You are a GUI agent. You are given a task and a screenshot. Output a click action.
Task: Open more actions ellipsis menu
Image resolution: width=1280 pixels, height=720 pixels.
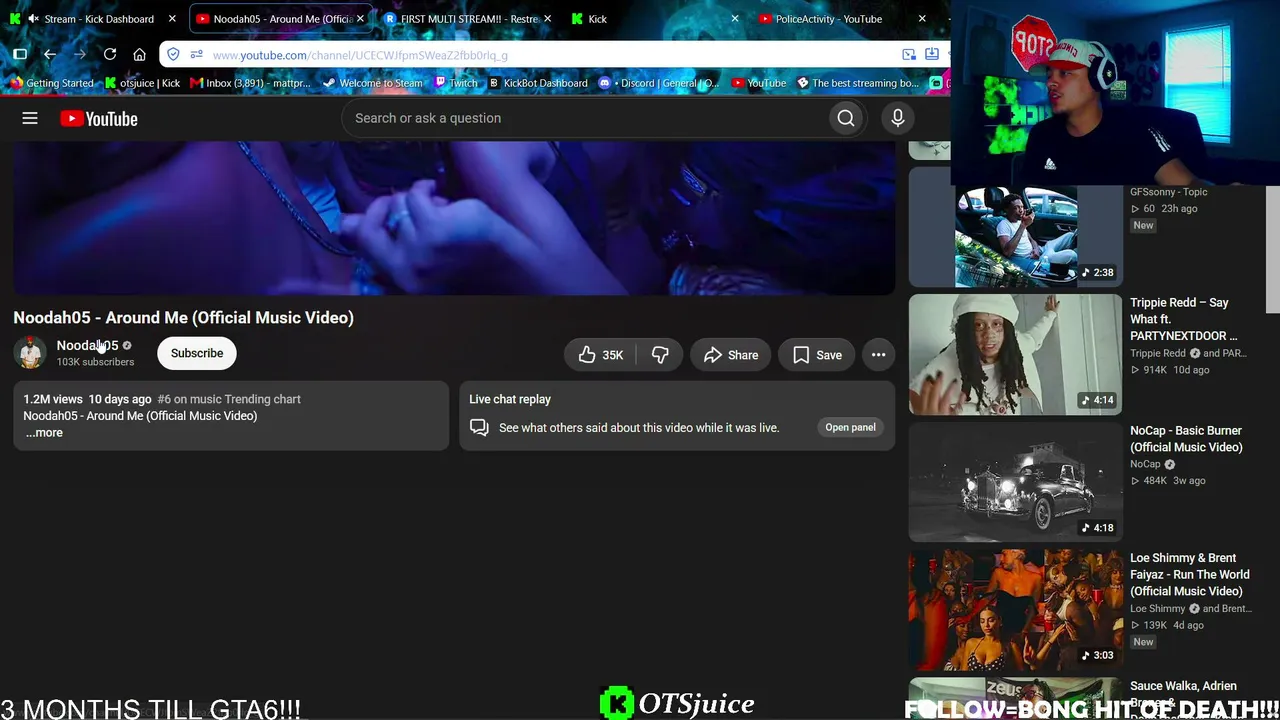(x=878, y=355)
